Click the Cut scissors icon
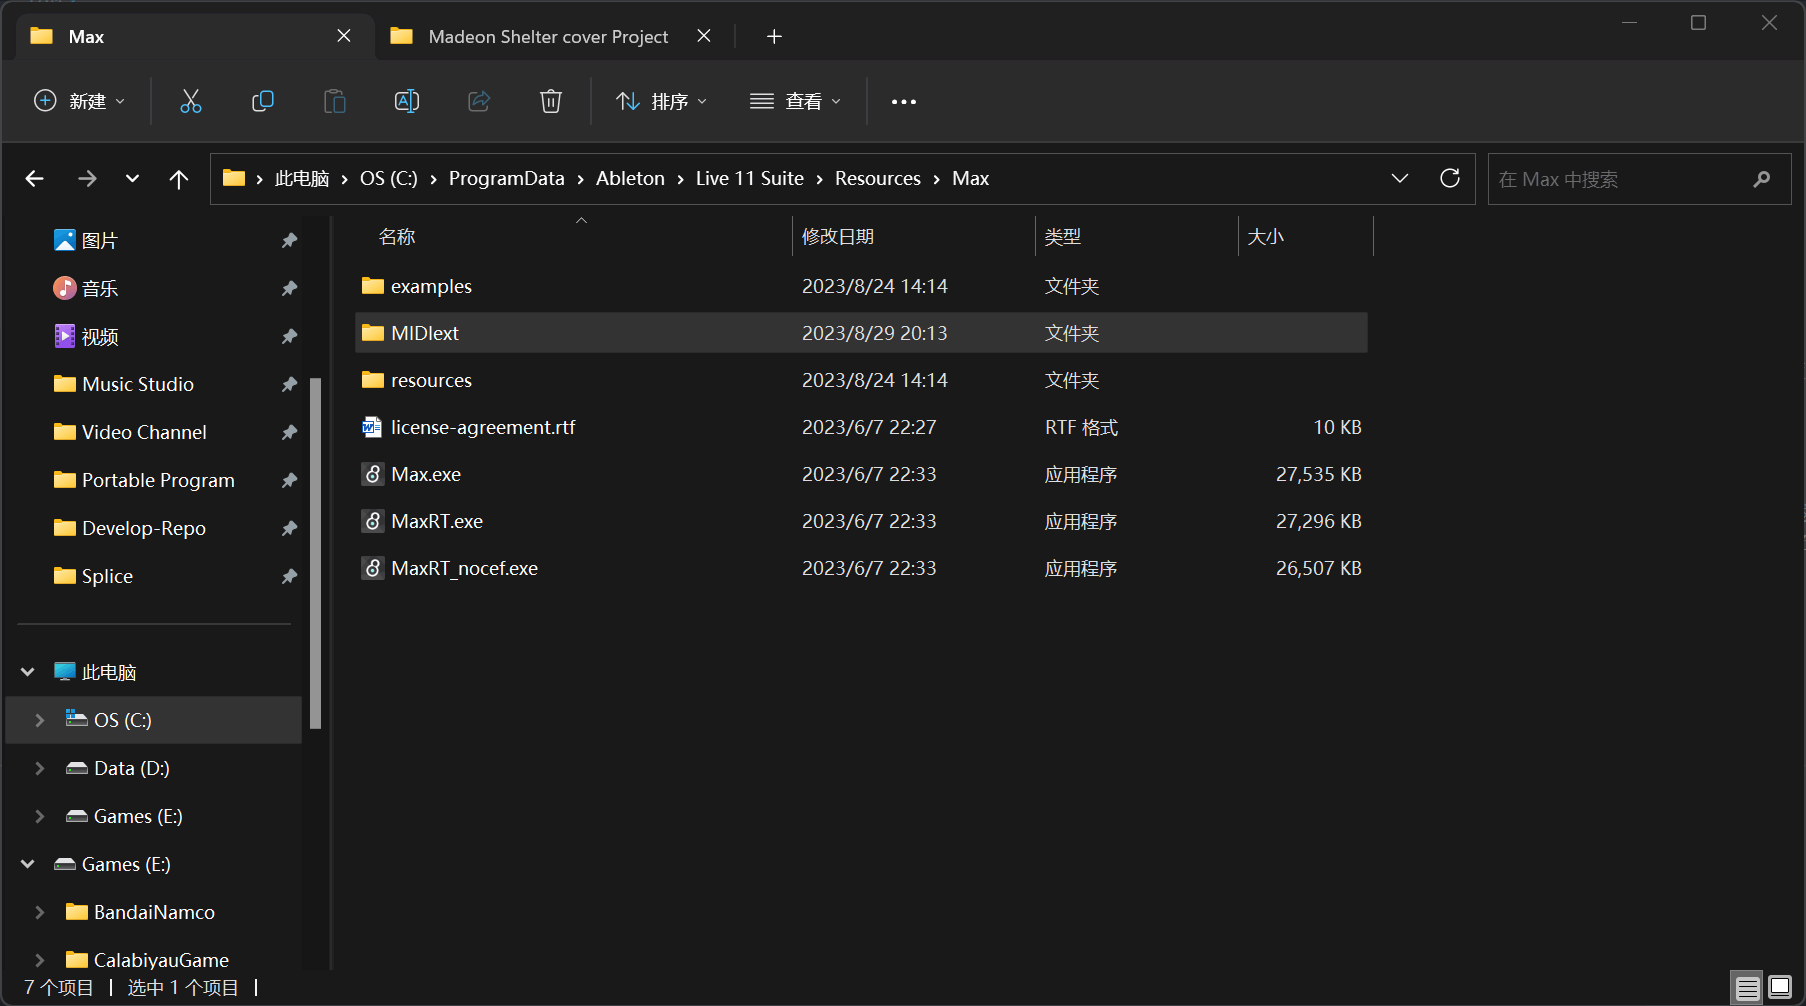Screen dimensions: 1806x1006 [190, 101]
